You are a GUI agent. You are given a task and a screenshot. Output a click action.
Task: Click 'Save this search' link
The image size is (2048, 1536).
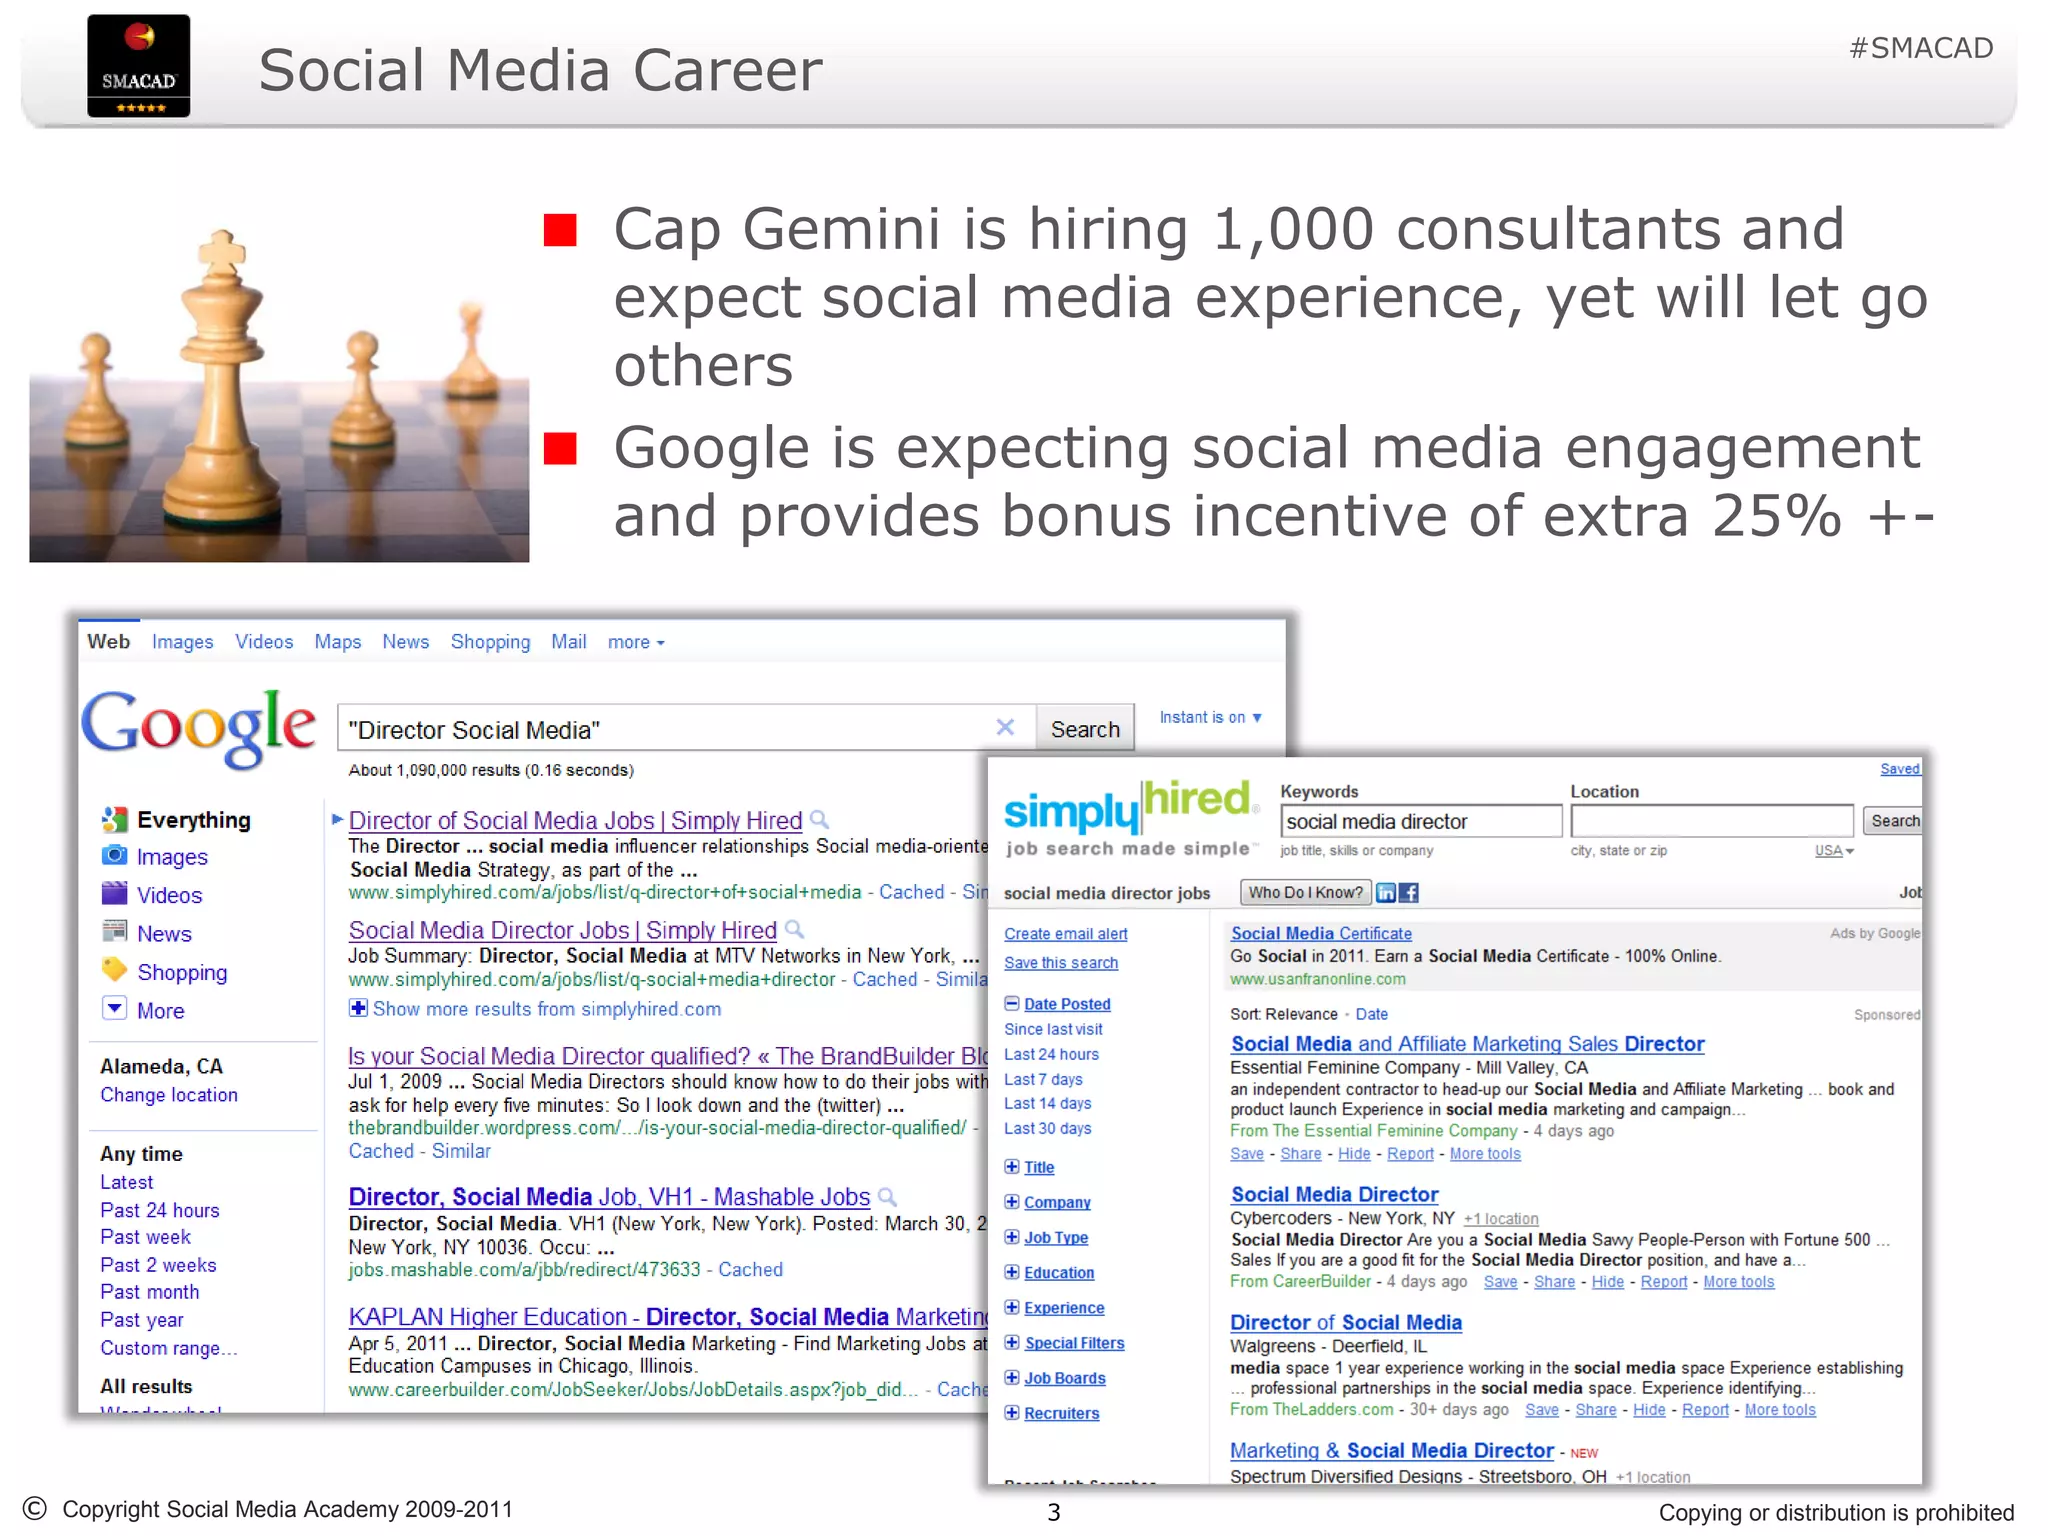[x=1061, y=962]
